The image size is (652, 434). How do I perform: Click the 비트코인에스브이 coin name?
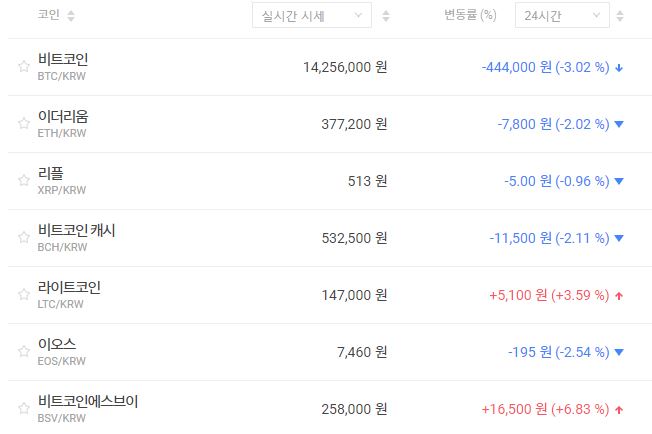[x=87, y=402]
